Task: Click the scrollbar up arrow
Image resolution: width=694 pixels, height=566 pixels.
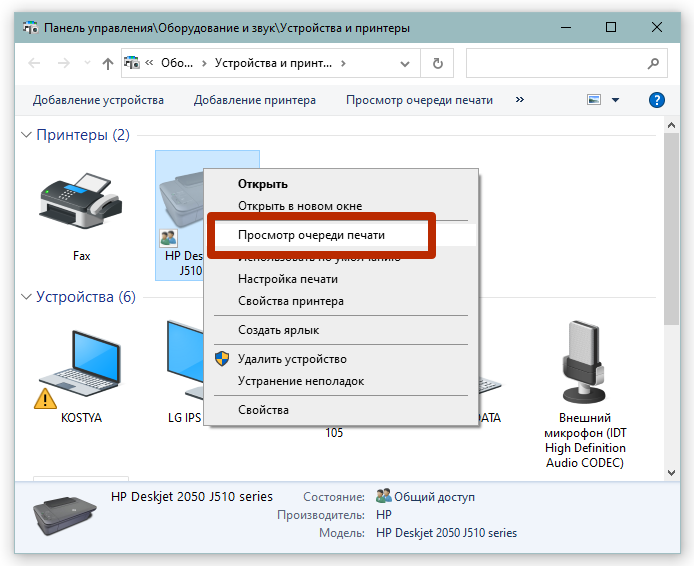Action: click(x=671, y=125)
